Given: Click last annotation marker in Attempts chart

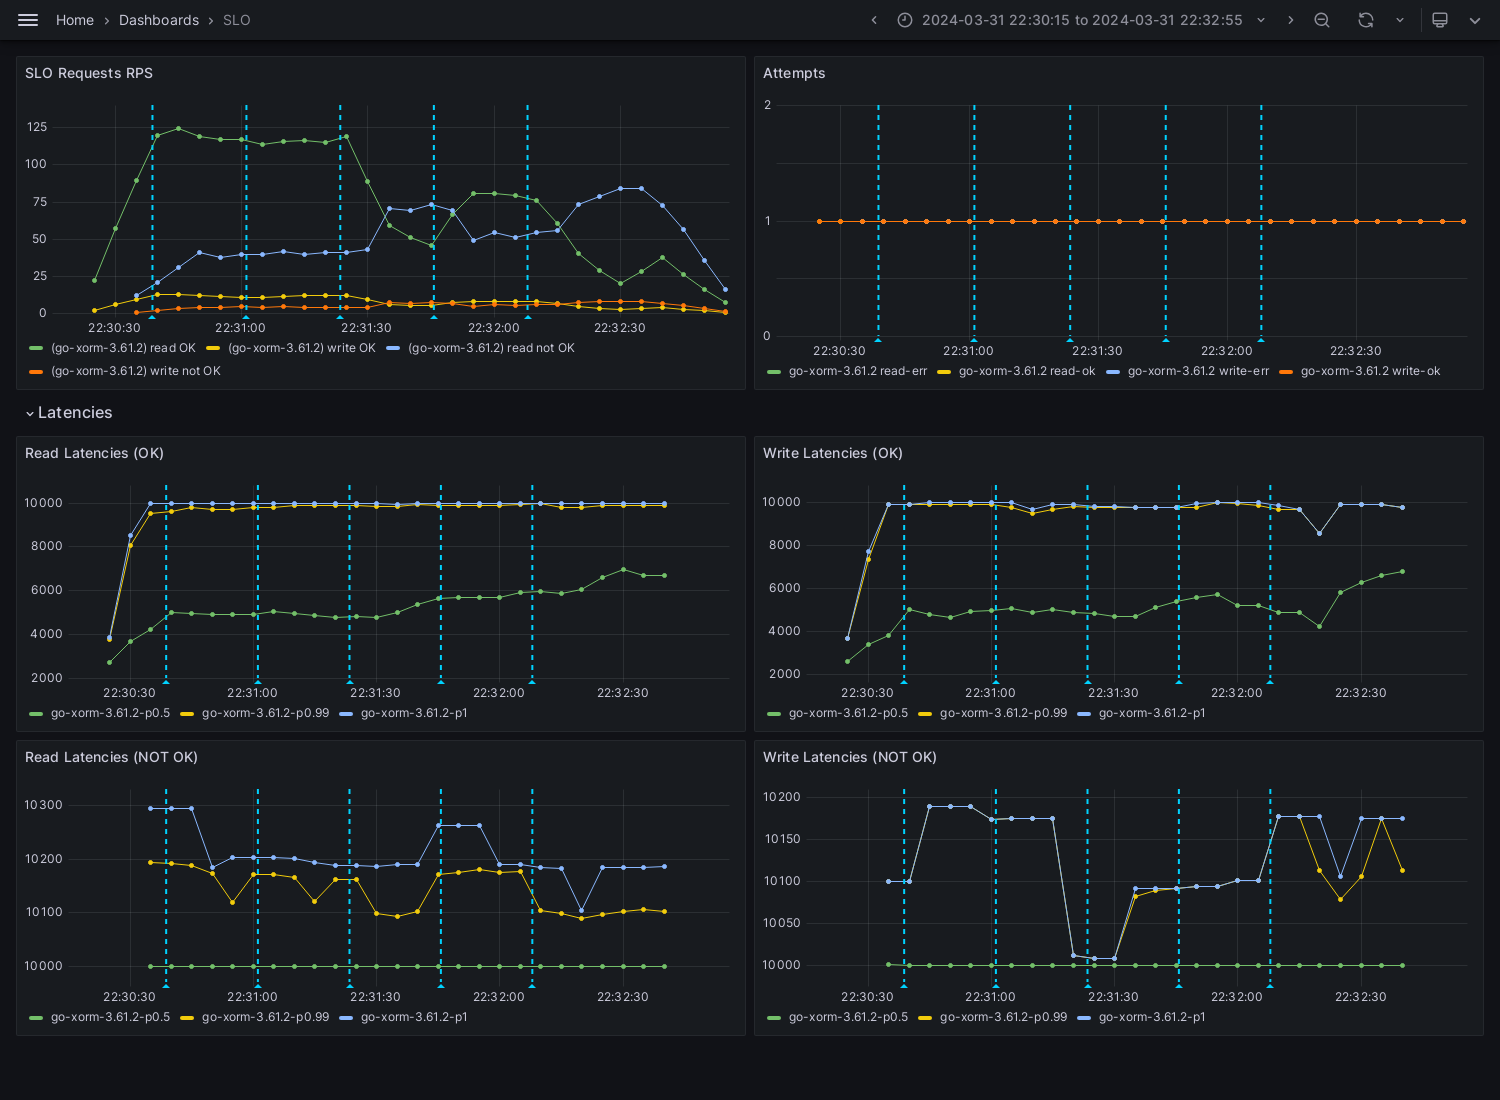Looking at the screenshot, I should pyautogui.click(x=1261, y=340).
